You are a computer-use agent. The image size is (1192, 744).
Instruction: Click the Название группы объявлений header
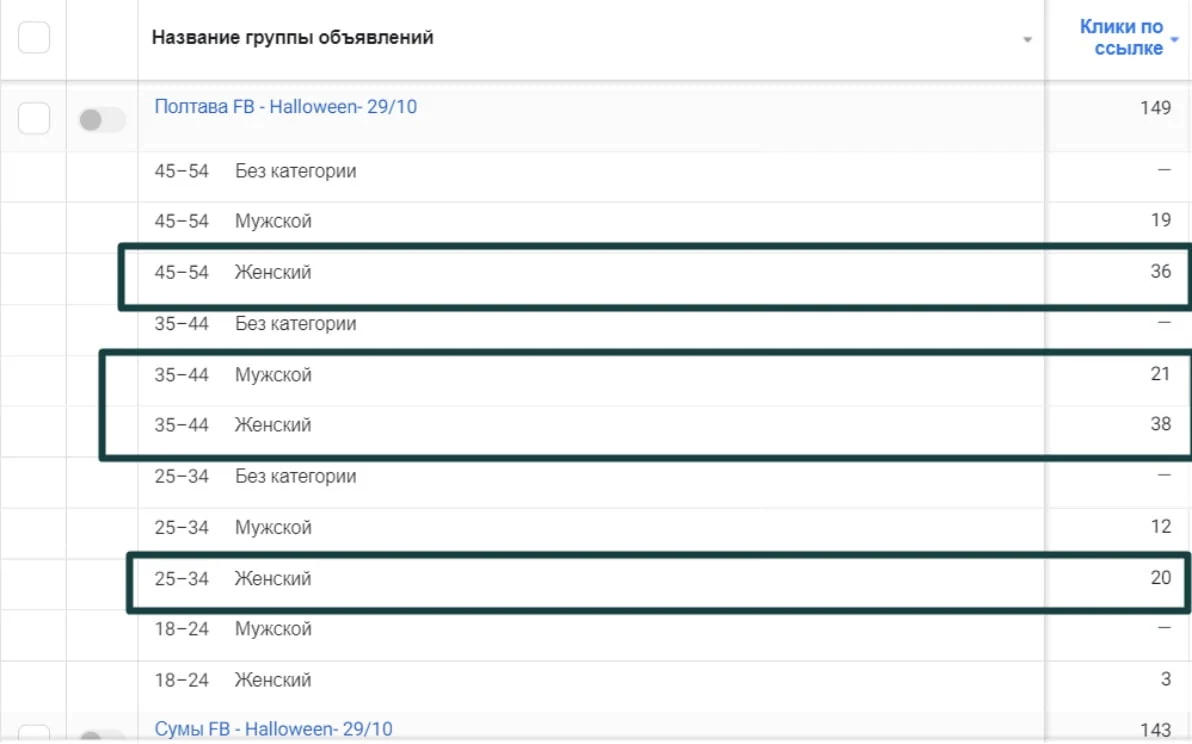coord(292,37)
